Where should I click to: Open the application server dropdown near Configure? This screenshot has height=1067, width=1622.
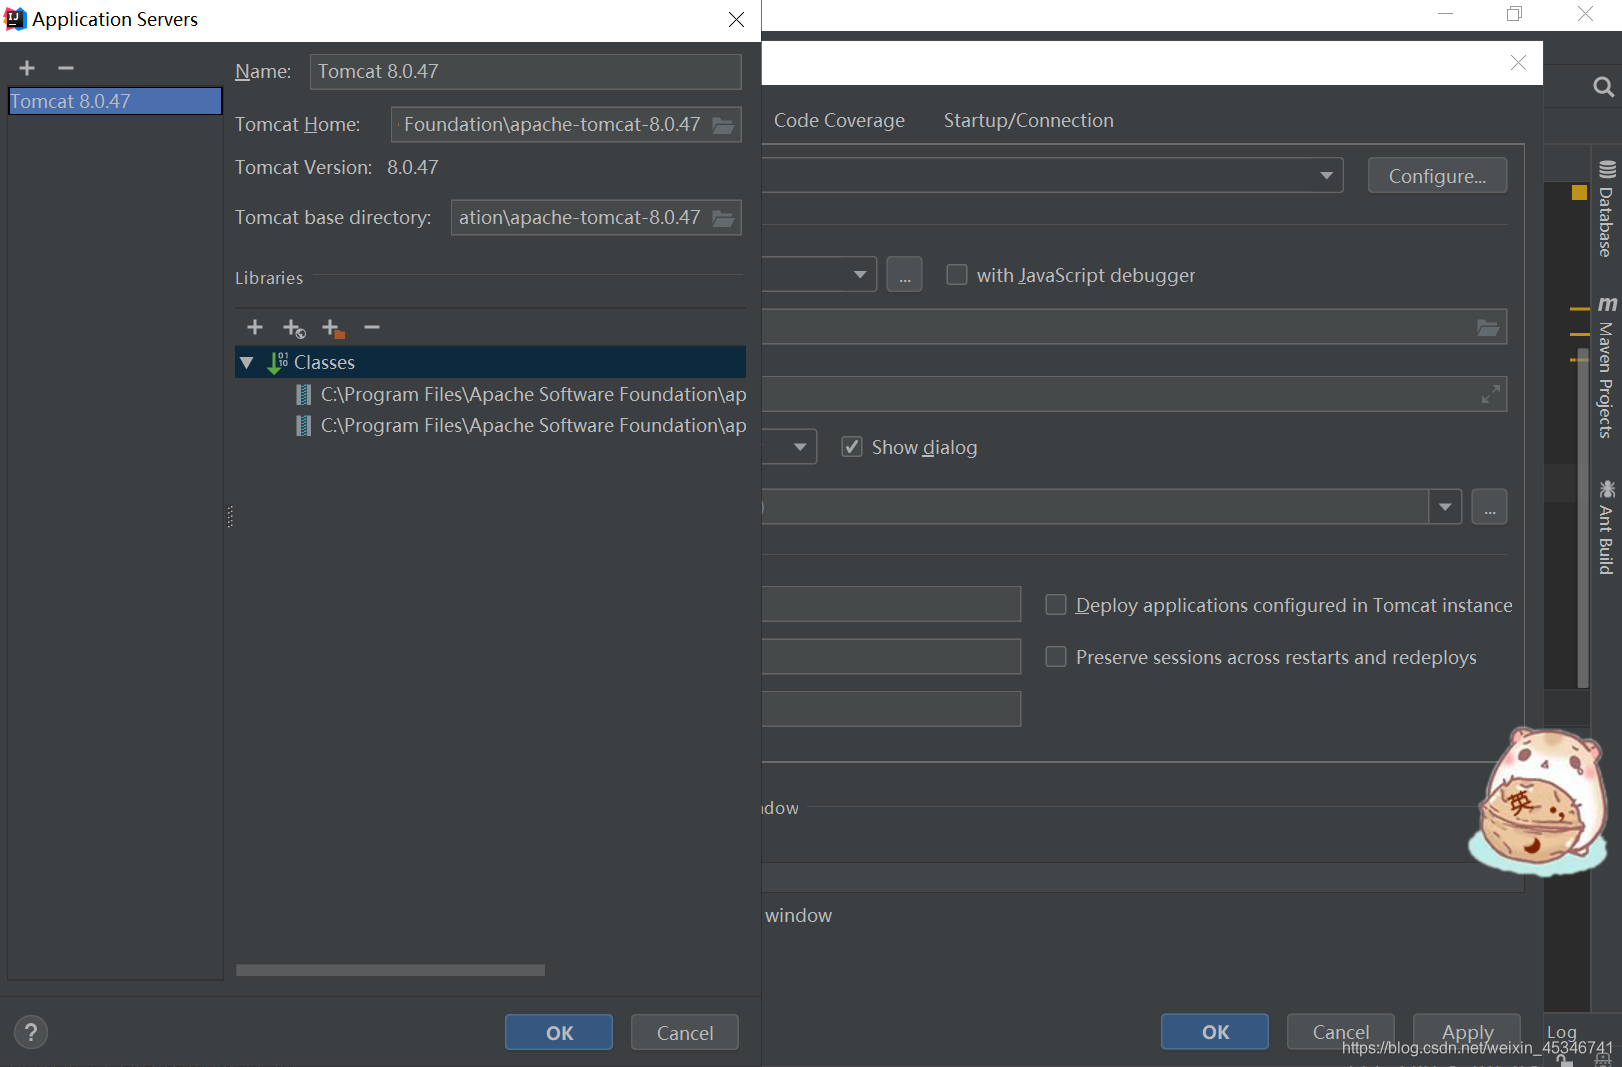[x=1326, y=175]
